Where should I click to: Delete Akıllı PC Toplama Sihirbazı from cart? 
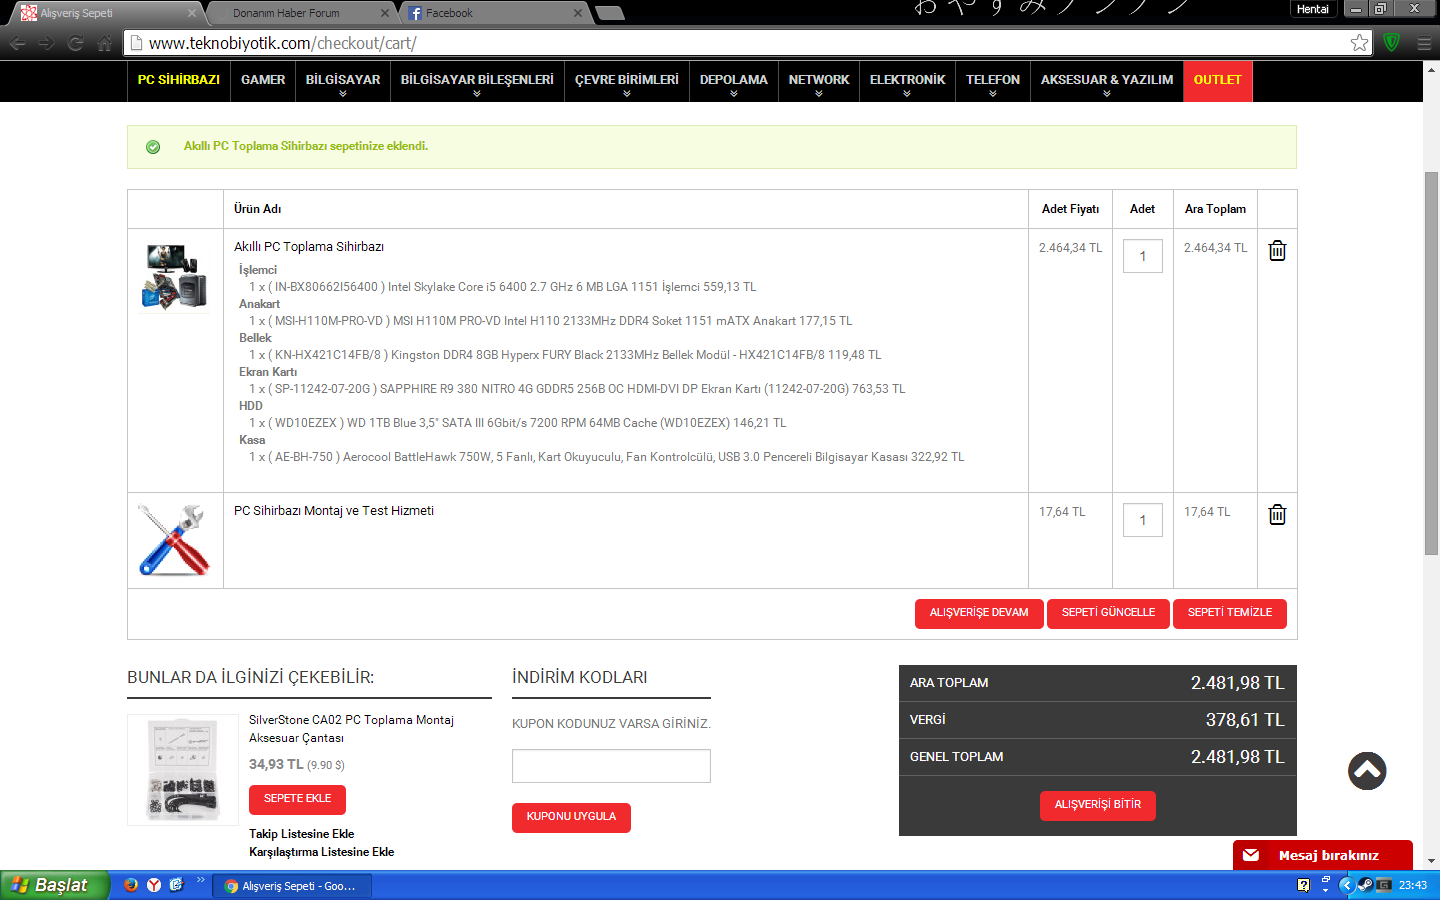point(1277,251)
